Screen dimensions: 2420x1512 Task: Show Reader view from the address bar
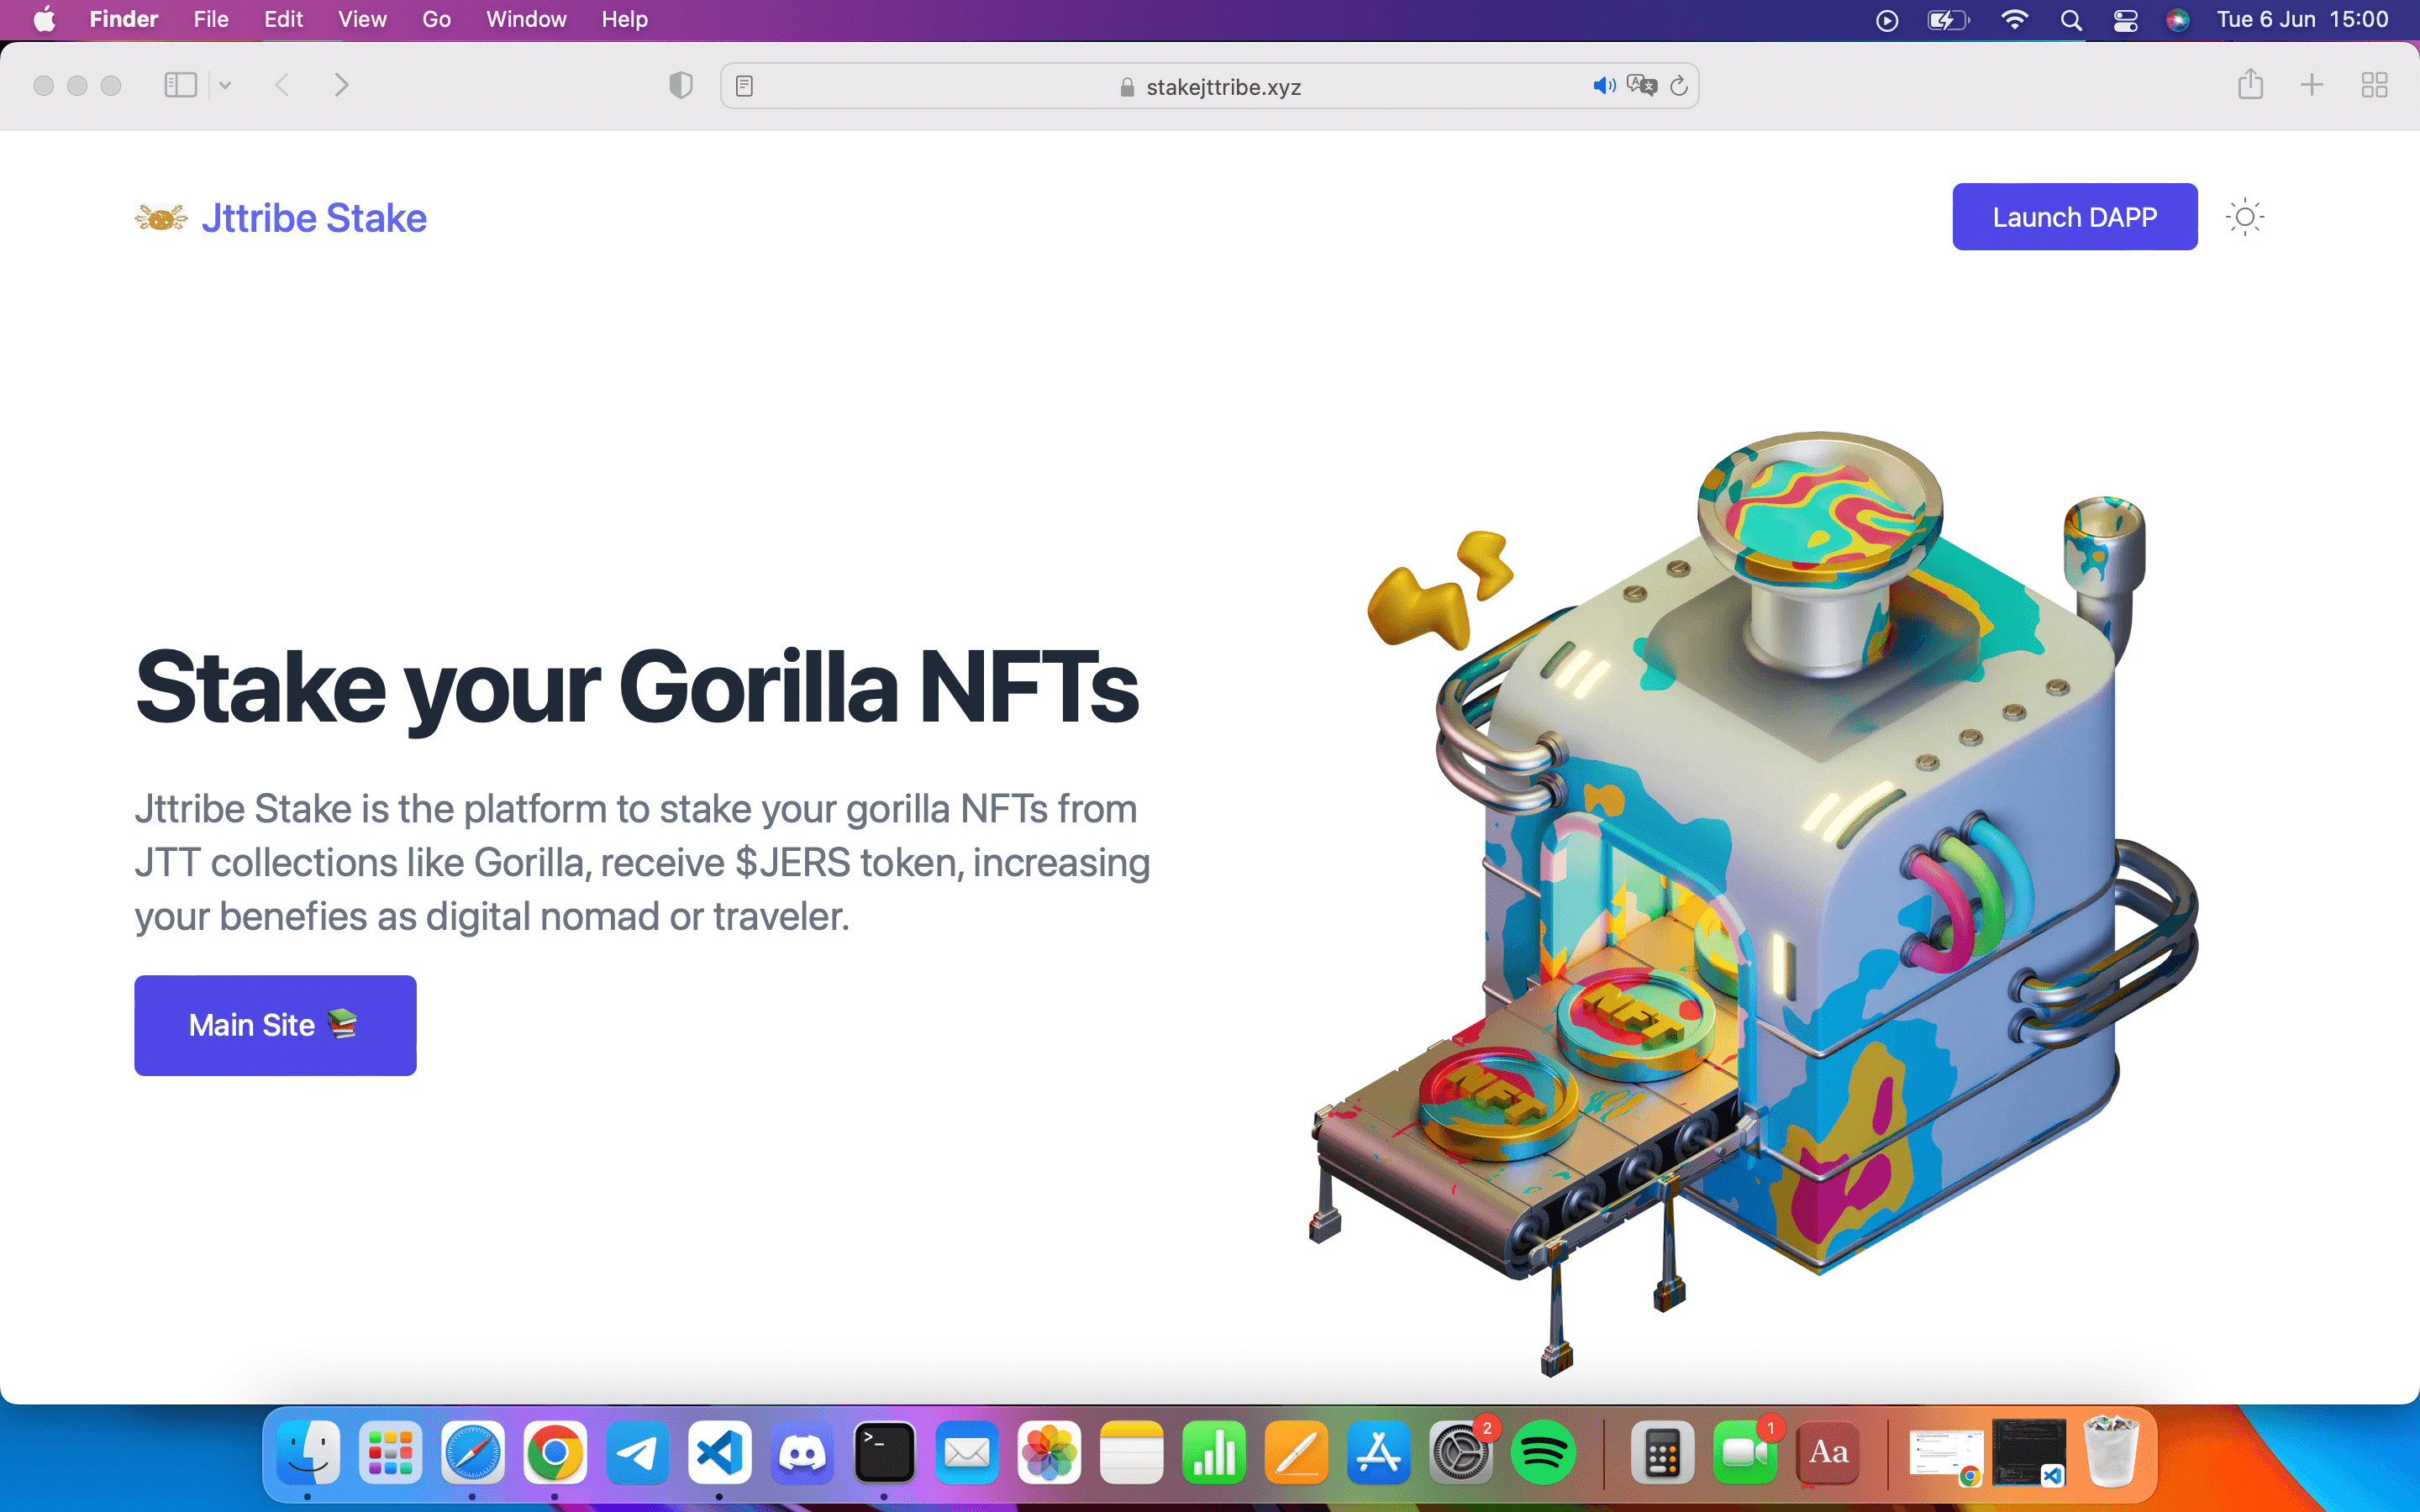pyautogui.click(x=744, y=86)
